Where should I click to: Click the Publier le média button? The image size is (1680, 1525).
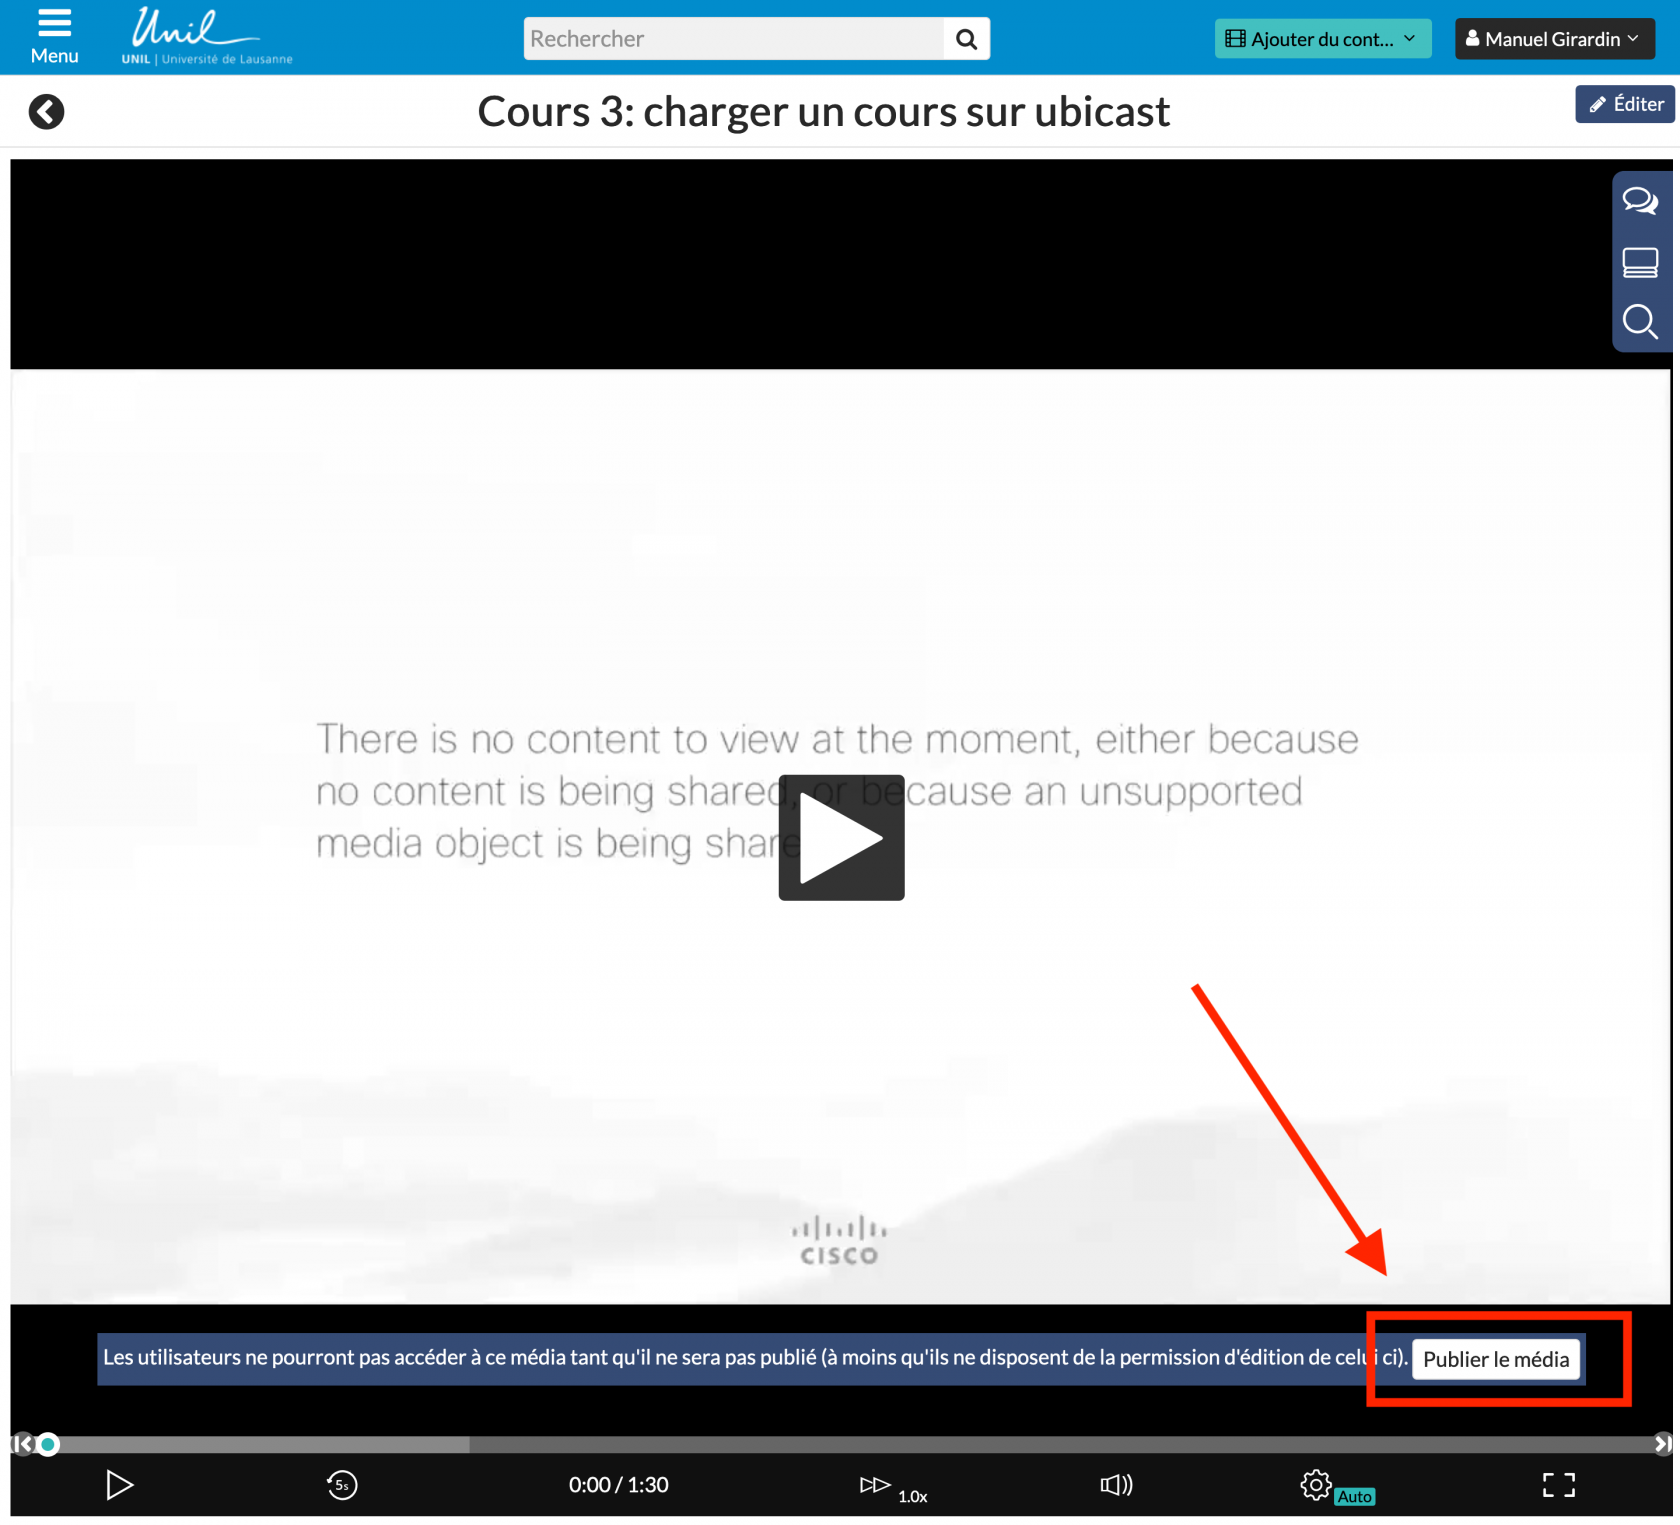point(1496,1360)
